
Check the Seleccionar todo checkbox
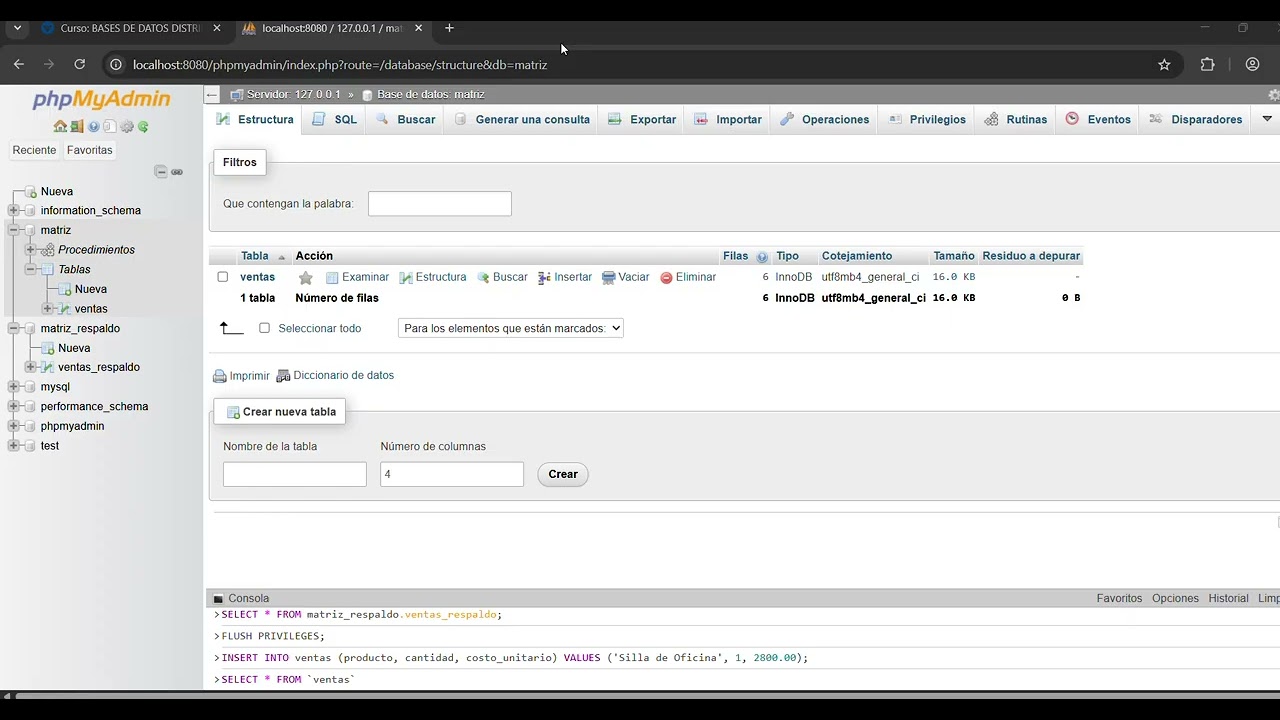265,328
